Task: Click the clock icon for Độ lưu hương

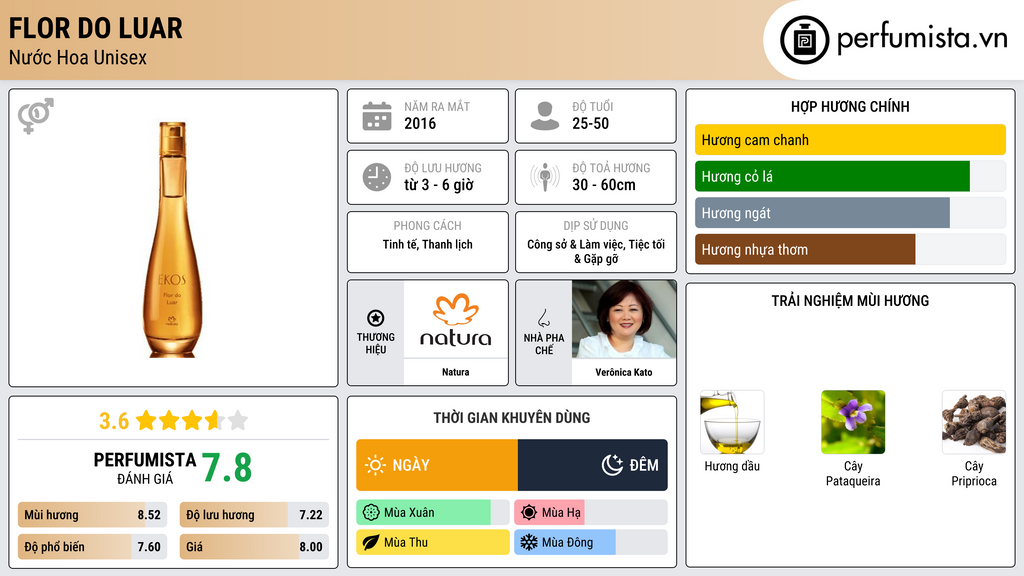Action: click(377, 177)
